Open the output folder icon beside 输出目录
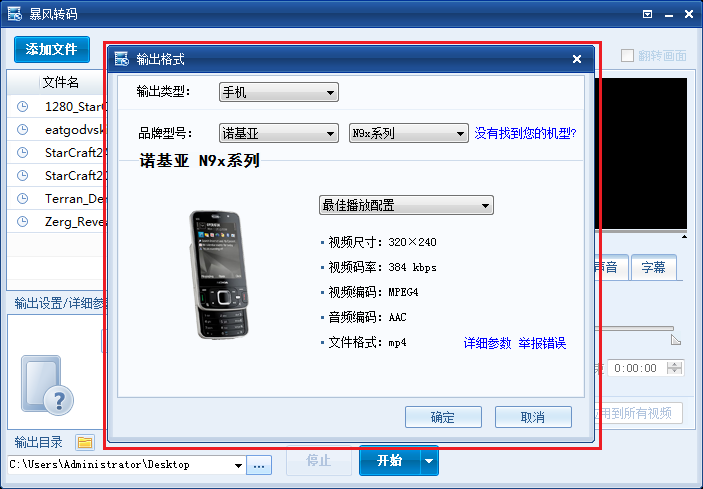Viewport: 703px width, 489px height. [x=85, y=443]
